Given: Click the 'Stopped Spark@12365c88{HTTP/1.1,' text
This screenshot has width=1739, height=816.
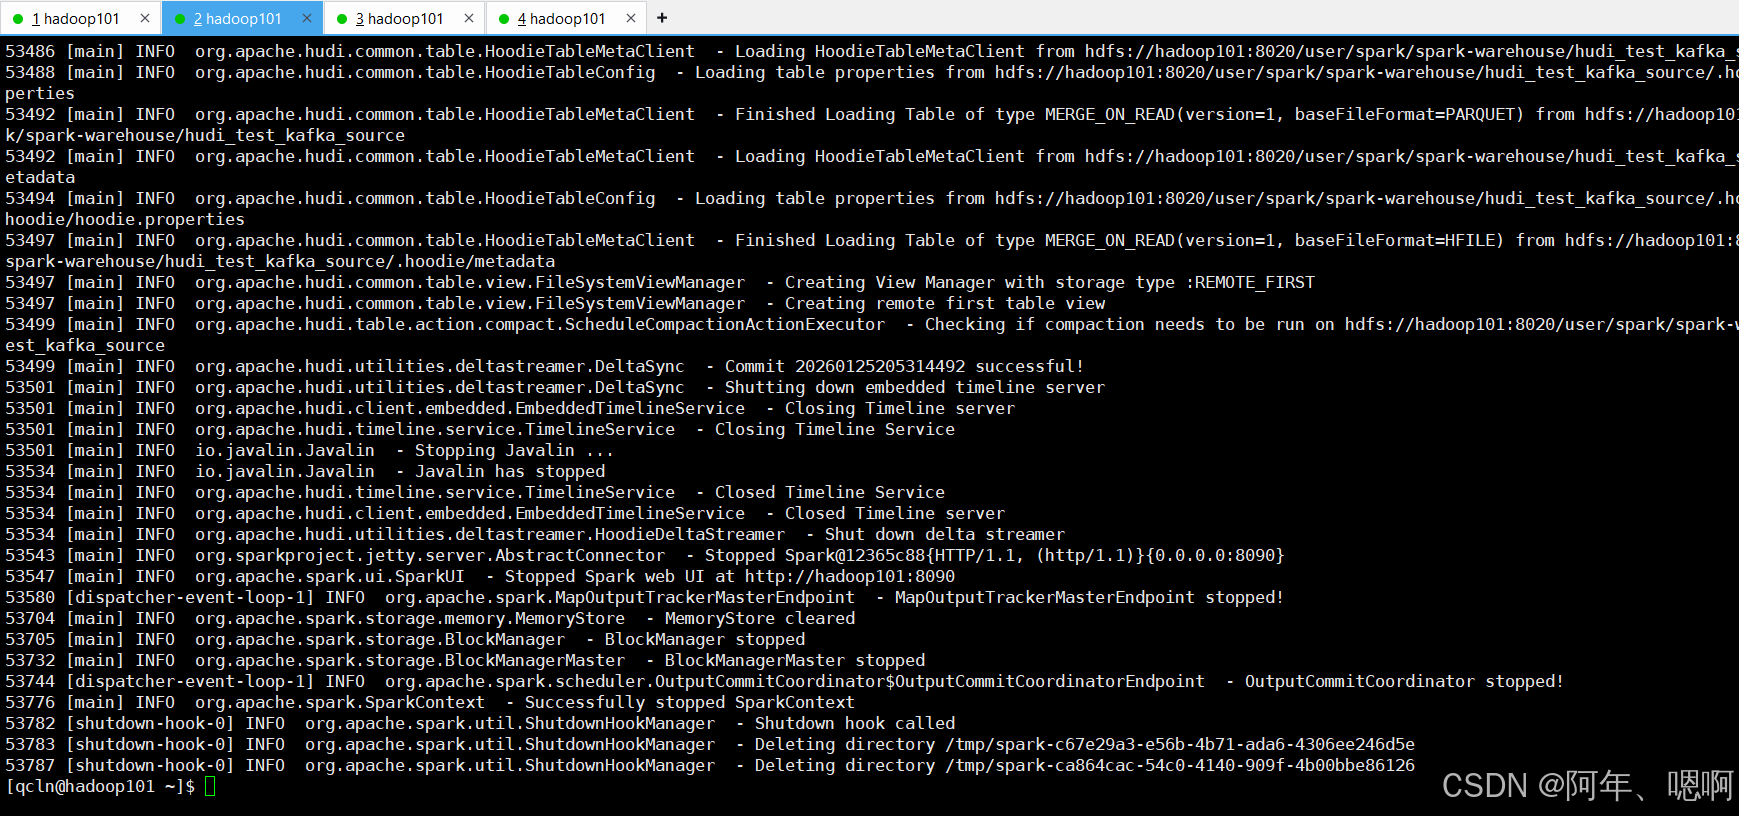Looking at the screenshot, I should (x=865, y=555).
